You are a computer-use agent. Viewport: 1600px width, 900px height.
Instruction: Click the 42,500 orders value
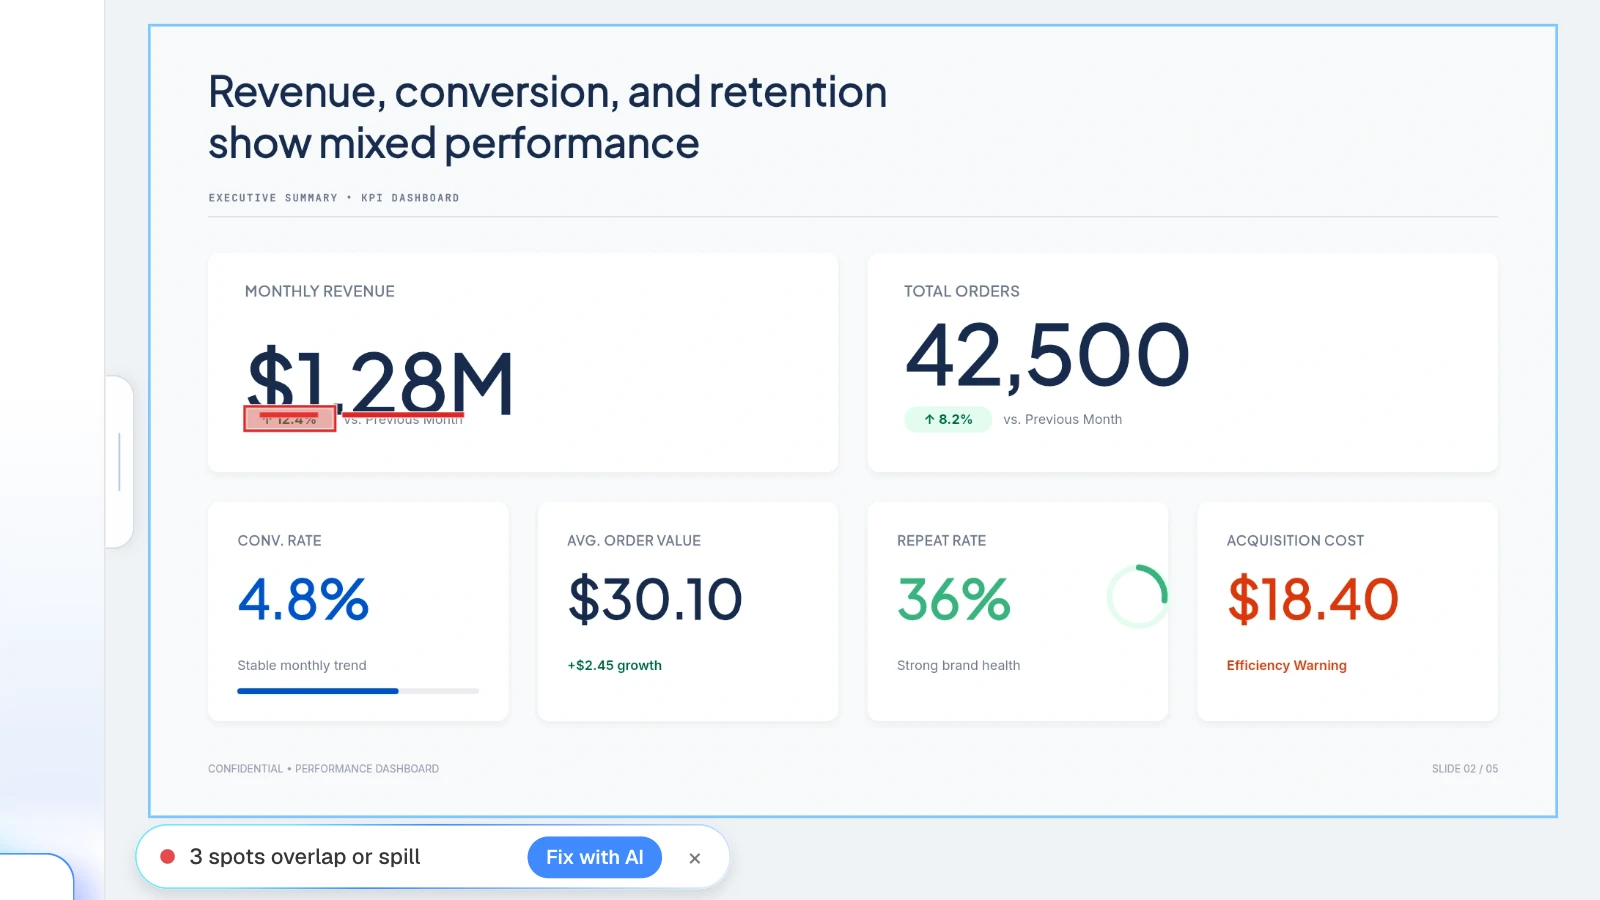1047,355
